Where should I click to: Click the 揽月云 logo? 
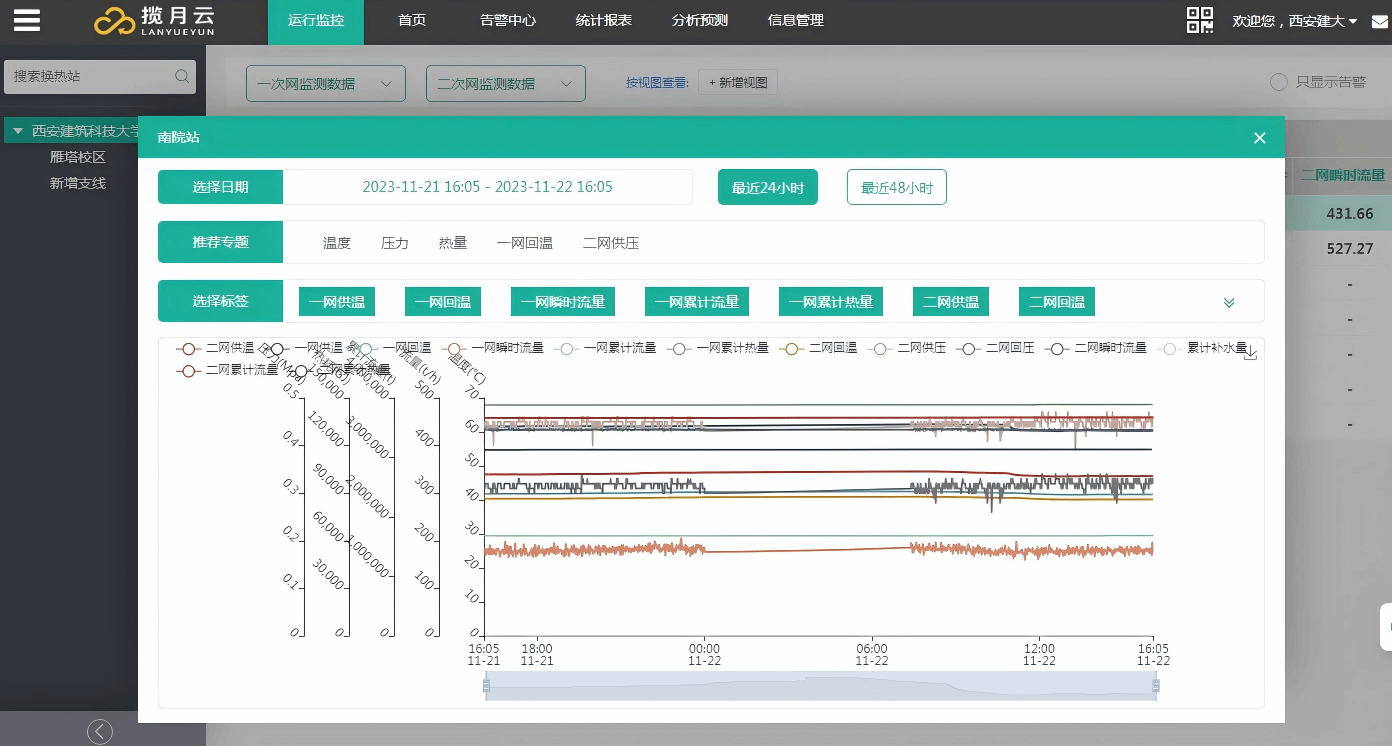click(155, 21)
